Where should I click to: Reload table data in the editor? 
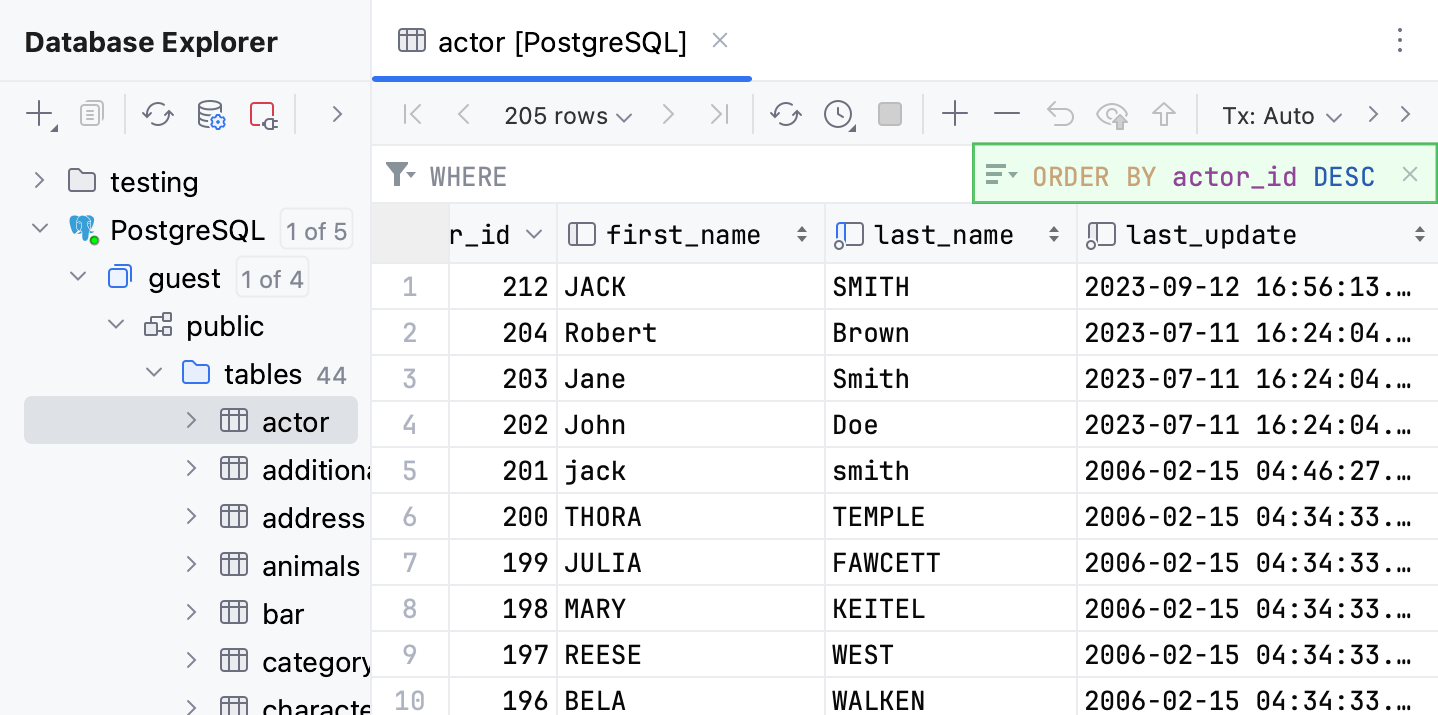(786, 114)
